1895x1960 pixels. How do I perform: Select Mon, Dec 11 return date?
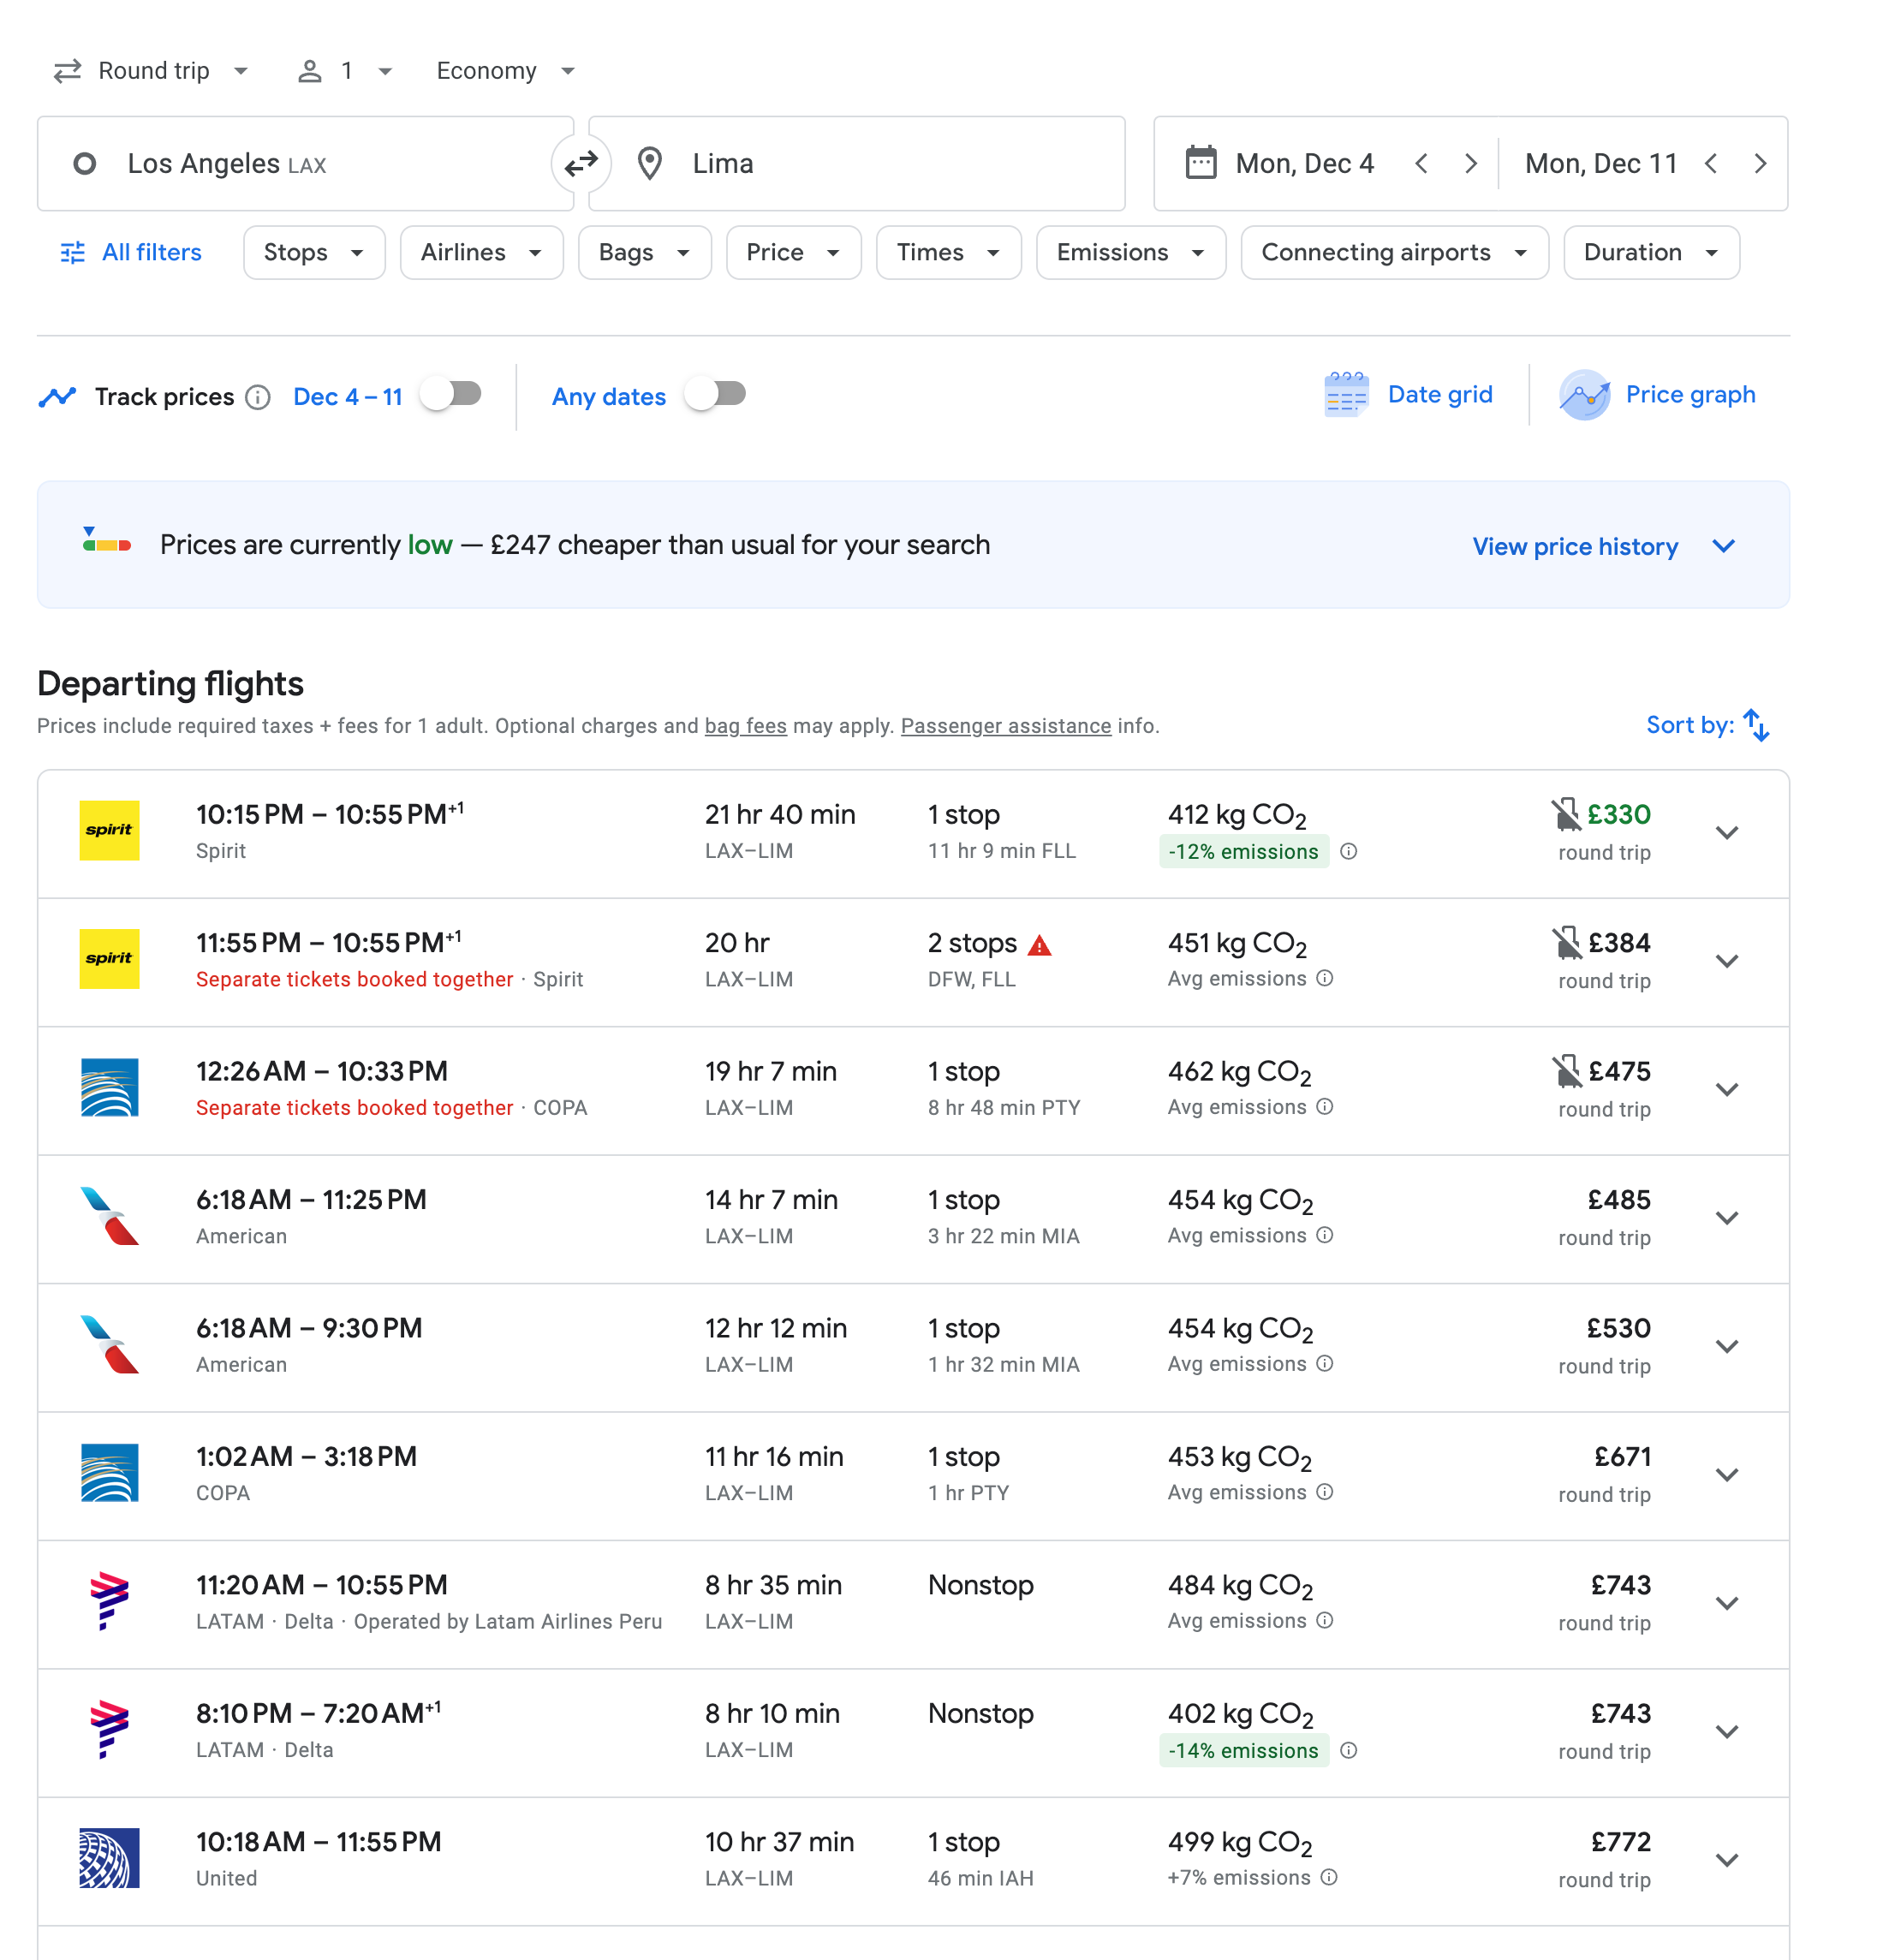coord(1600,163)
